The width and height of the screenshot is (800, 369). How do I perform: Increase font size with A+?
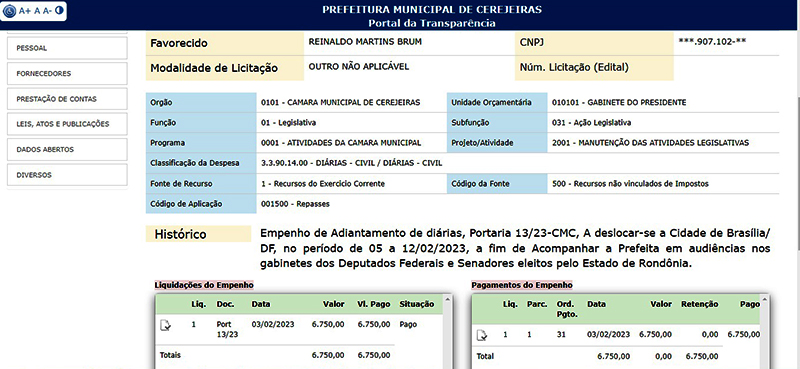(25, 11)
